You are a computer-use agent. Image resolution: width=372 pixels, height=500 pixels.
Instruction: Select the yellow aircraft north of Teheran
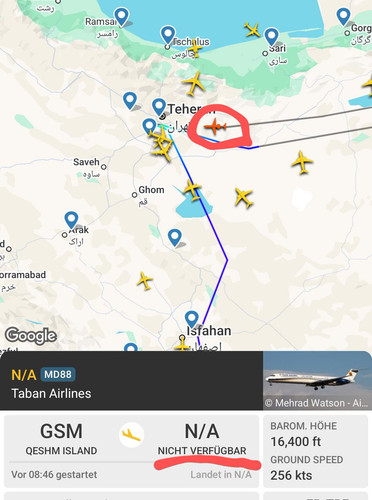[194, 83]
